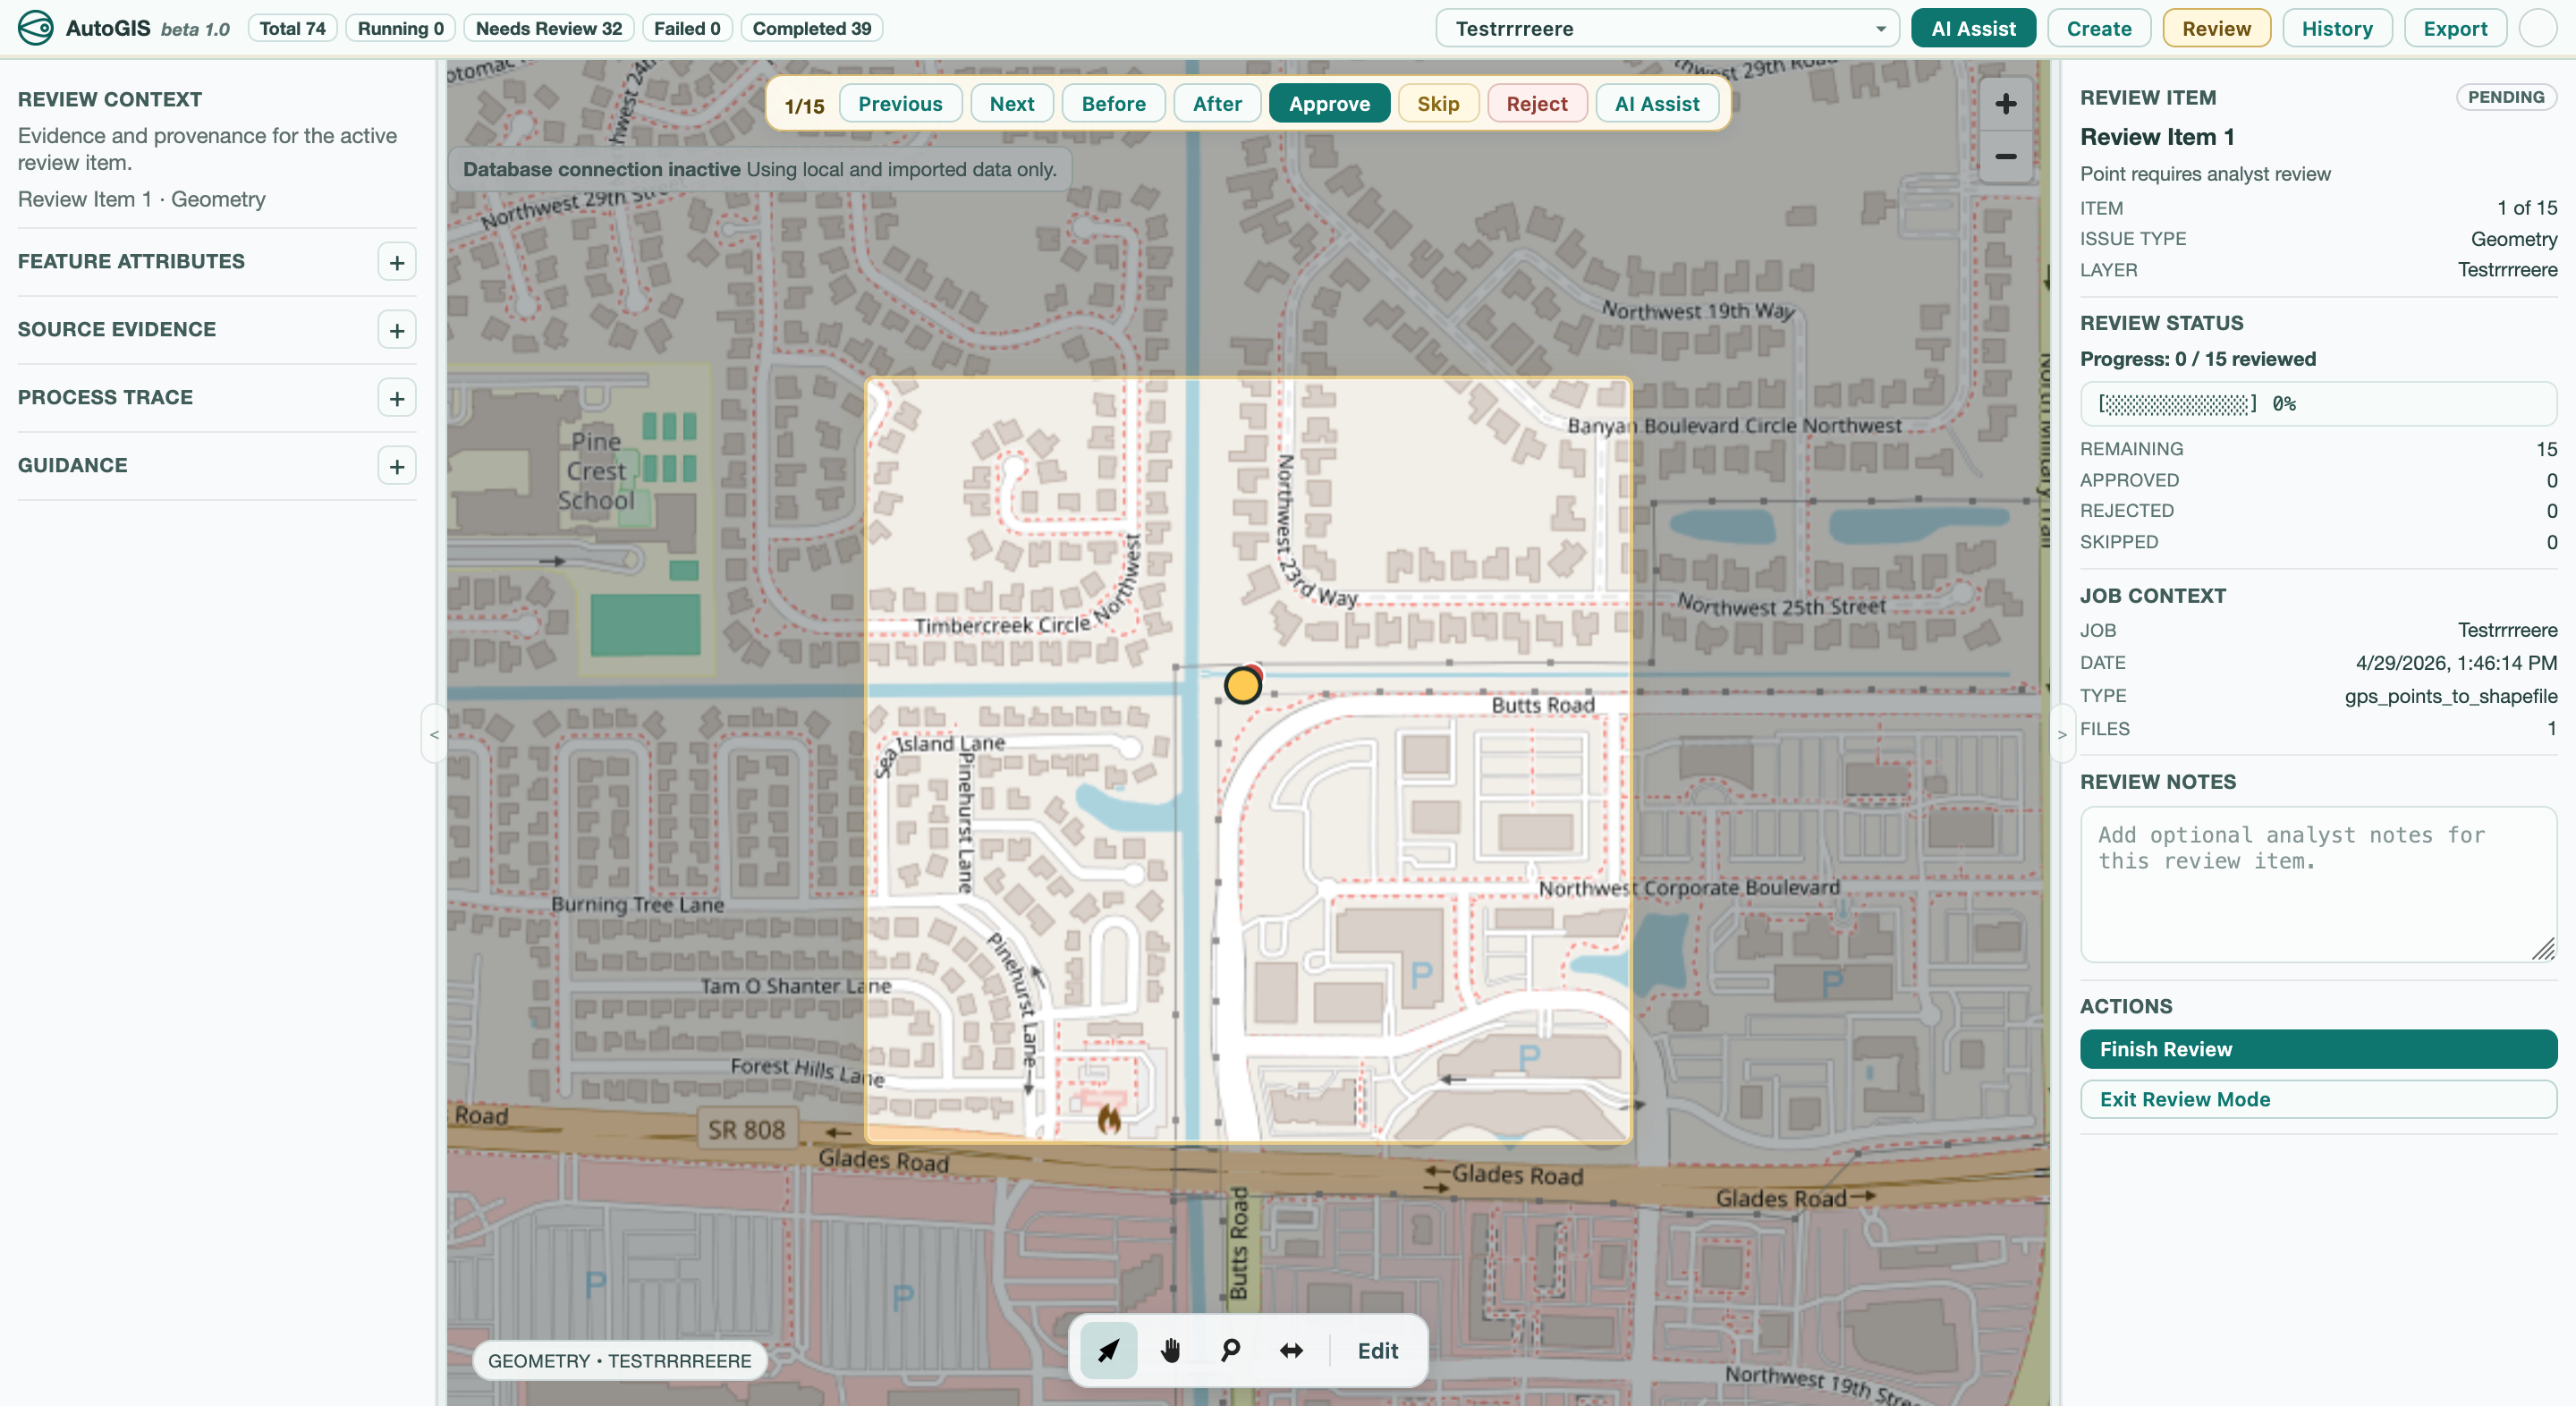This screenshot has height=1406, width=2576.
Task: Click the 1/15 item counter
Action: click(x=804, y=106)
